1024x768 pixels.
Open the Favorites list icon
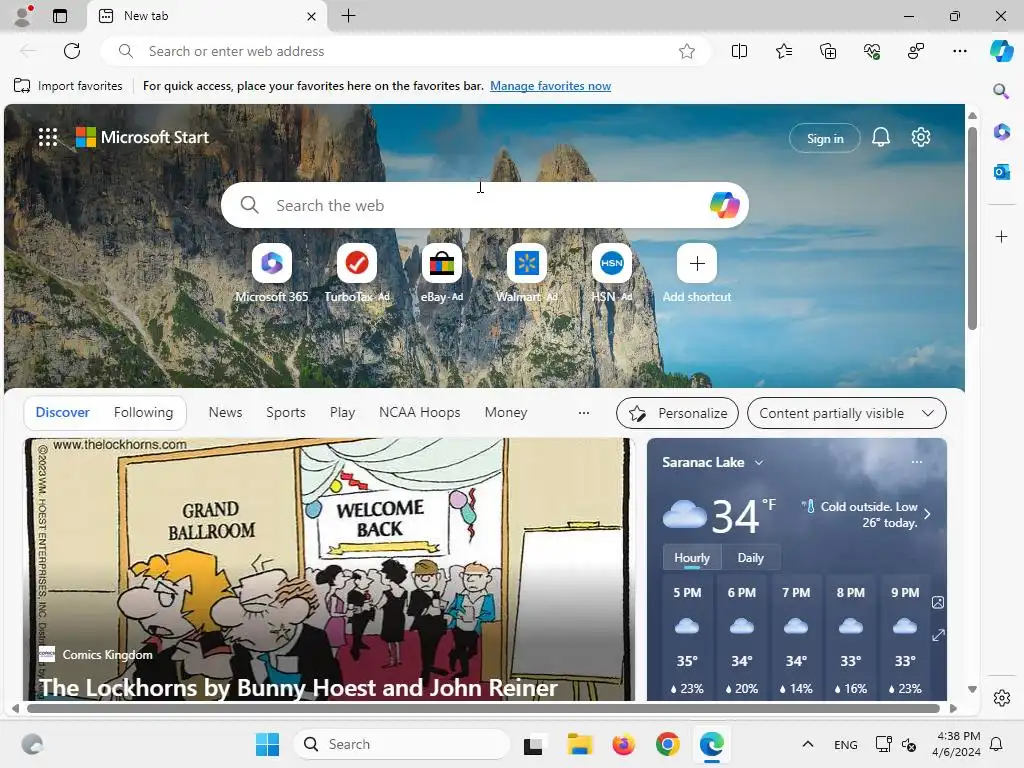[784, 51]
